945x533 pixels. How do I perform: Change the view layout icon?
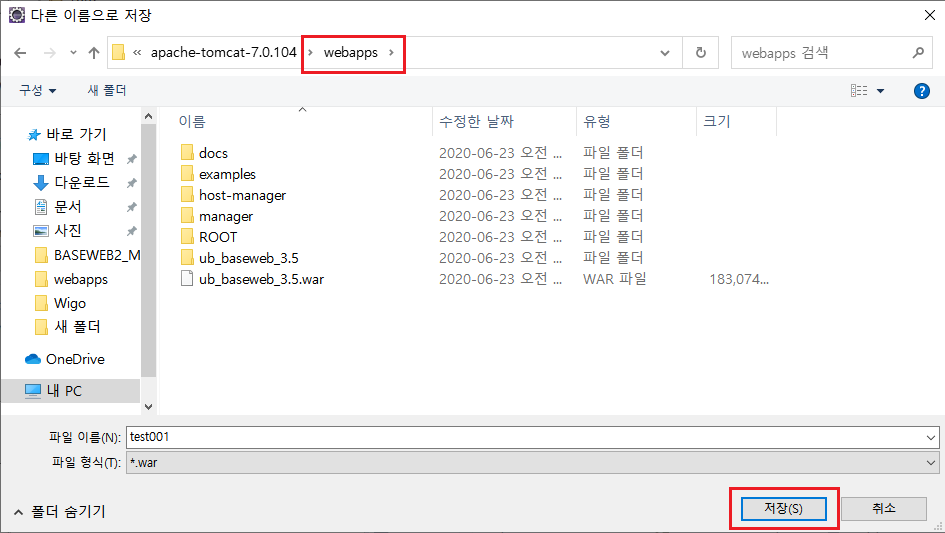click(x=859, y=90)
